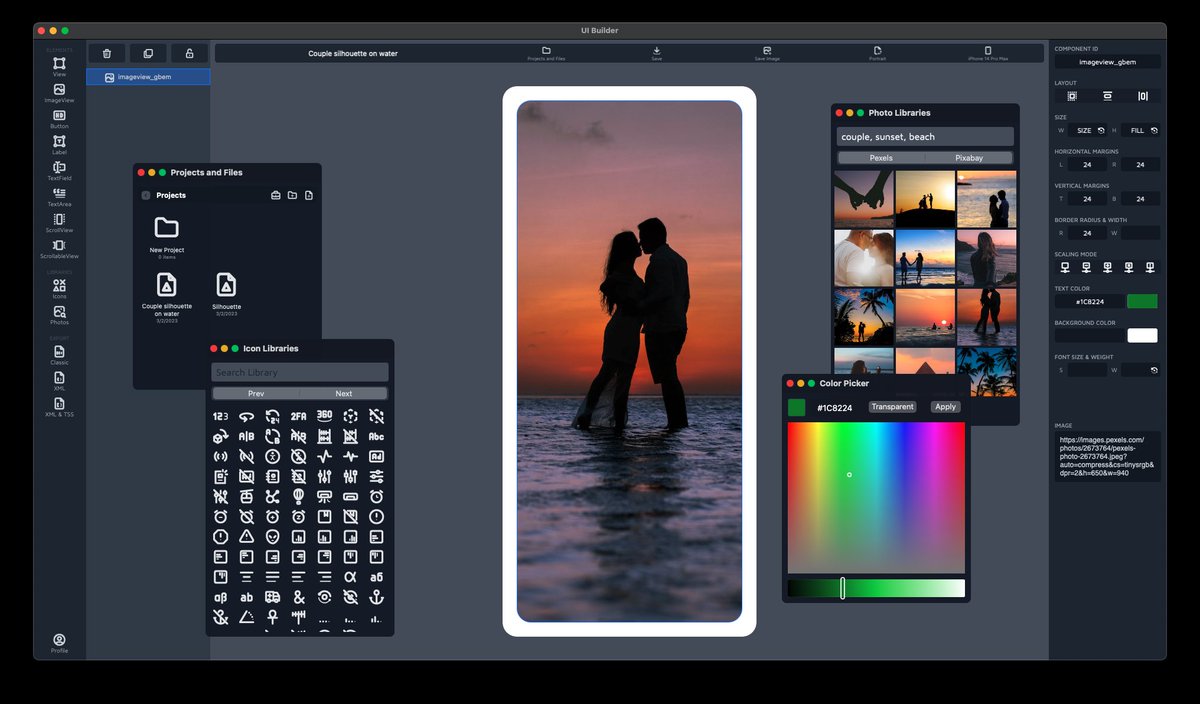This screenshot has width=1200, height=704.
Task: Reset the width SIZE value
Action: pyautogui.click(x=1101, y=130)
